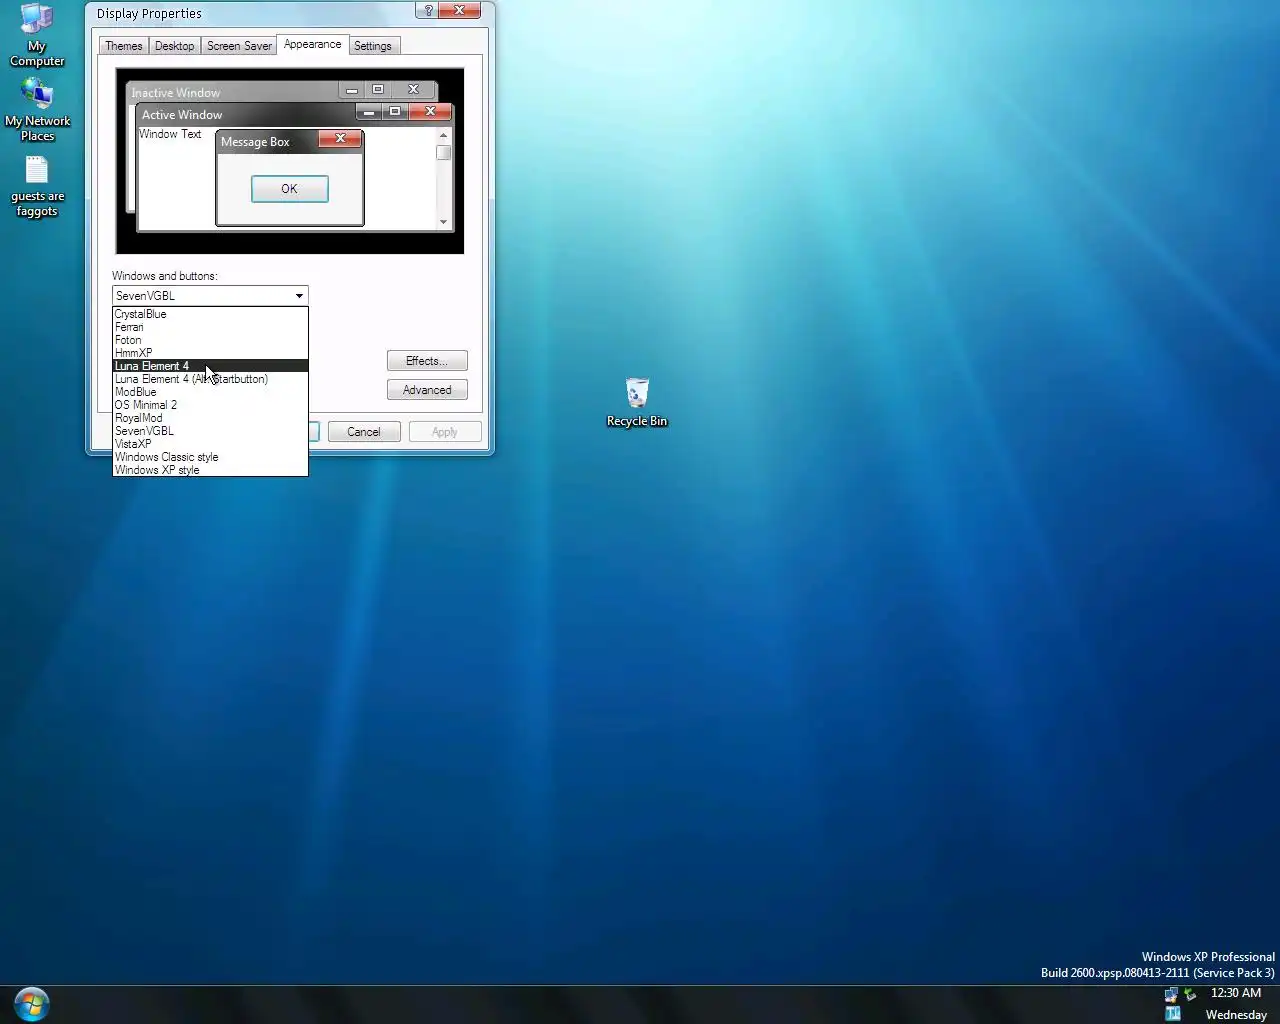The height and width of the screenshot is (1024, 1280).
Task: Click the Safely Remove Hardware tray icon
Action: pos(1190,994)
